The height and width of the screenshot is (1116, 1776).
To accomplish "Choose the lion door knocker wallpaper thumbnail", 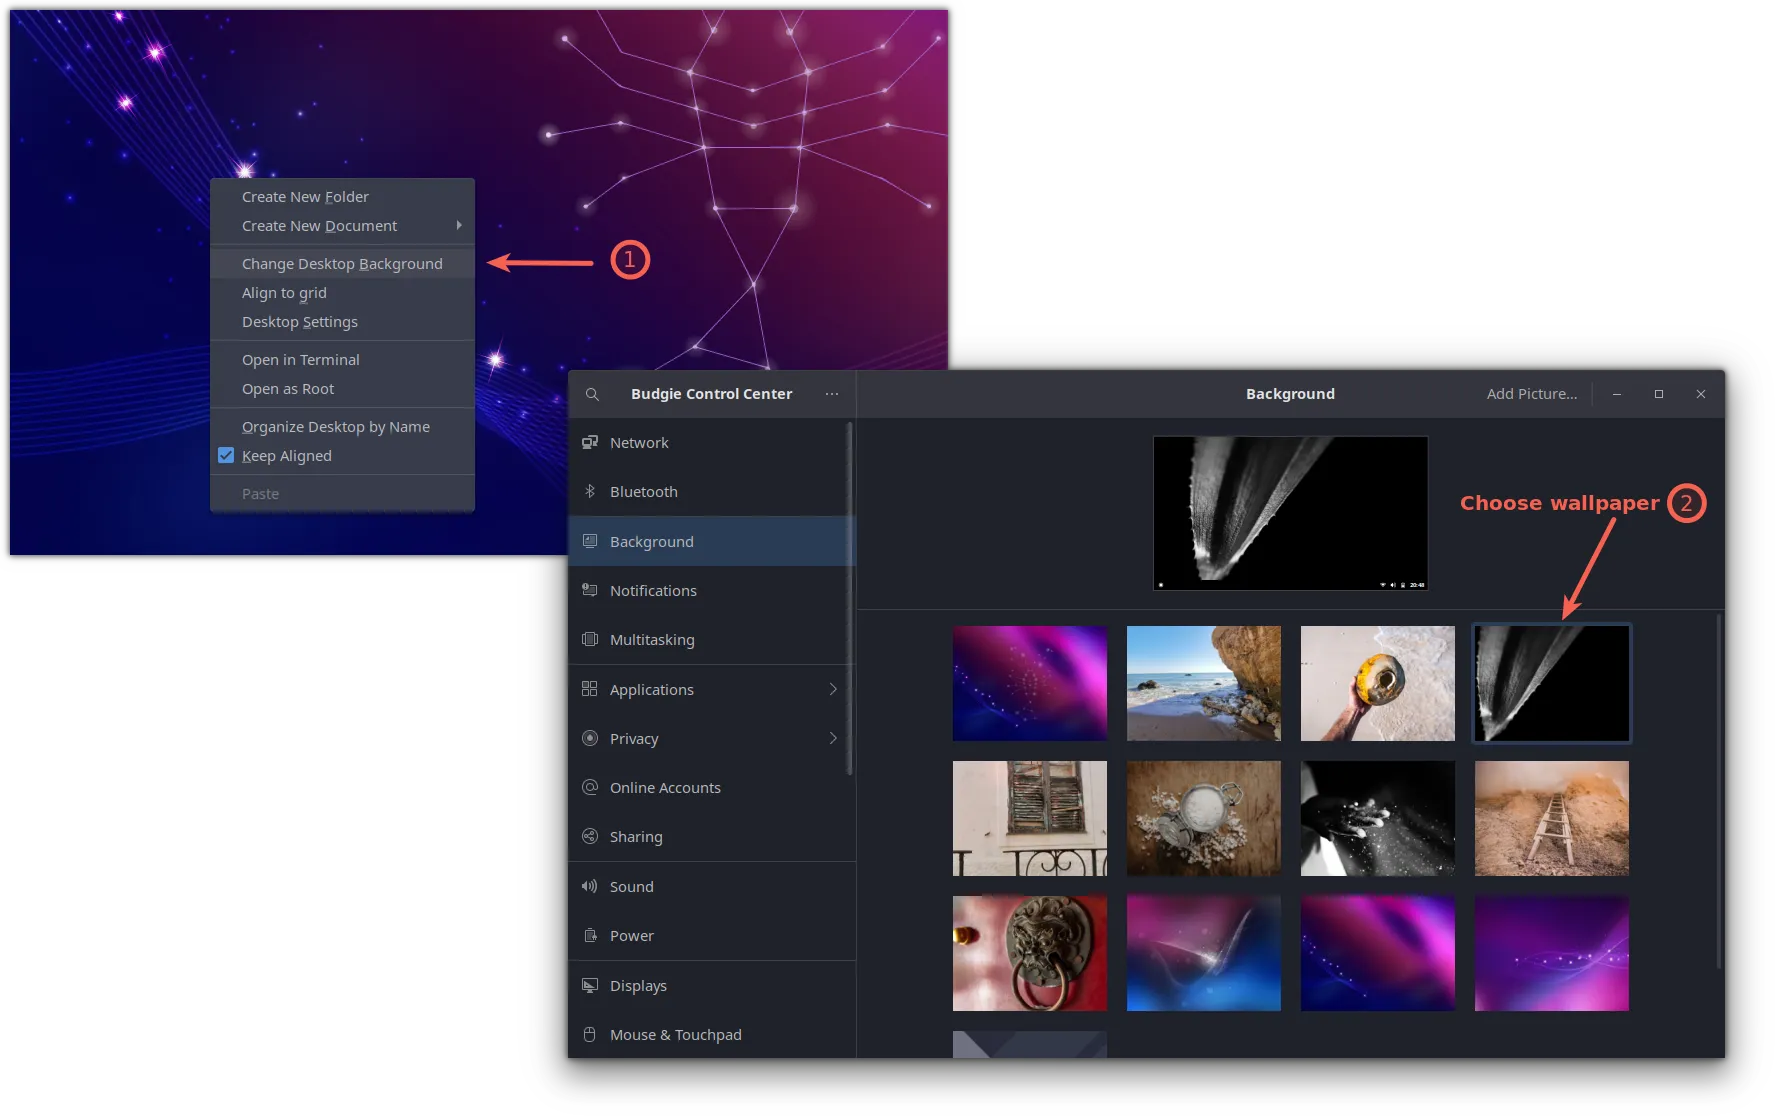I will pyautogui.click(x=1029, y=953).
